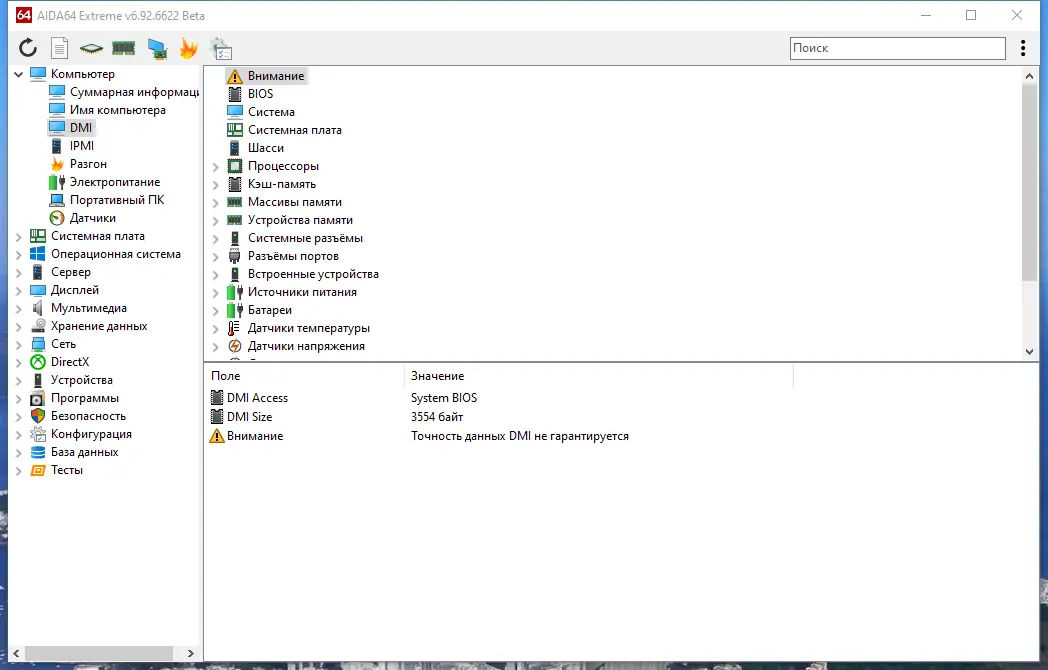Click the DirectX category

click(x=70, y=362)
